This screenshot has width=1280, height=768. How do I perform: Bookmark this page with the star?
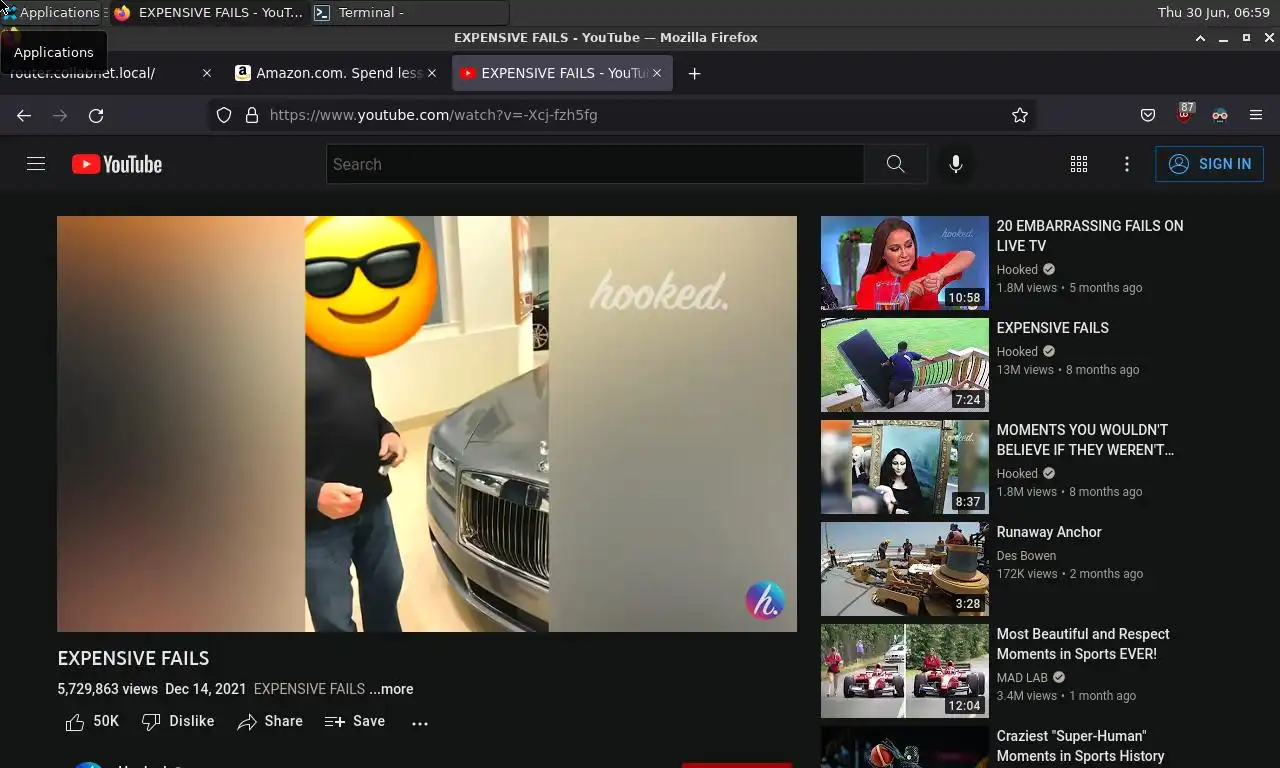(x=1020, y=115)
